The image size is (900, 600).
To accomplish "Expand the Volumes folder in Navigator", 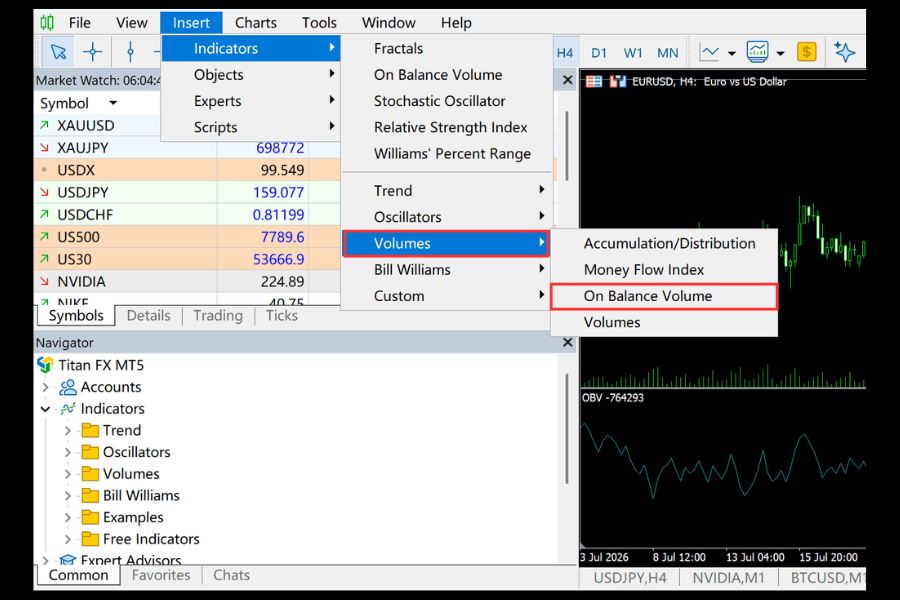I will 68,474.
